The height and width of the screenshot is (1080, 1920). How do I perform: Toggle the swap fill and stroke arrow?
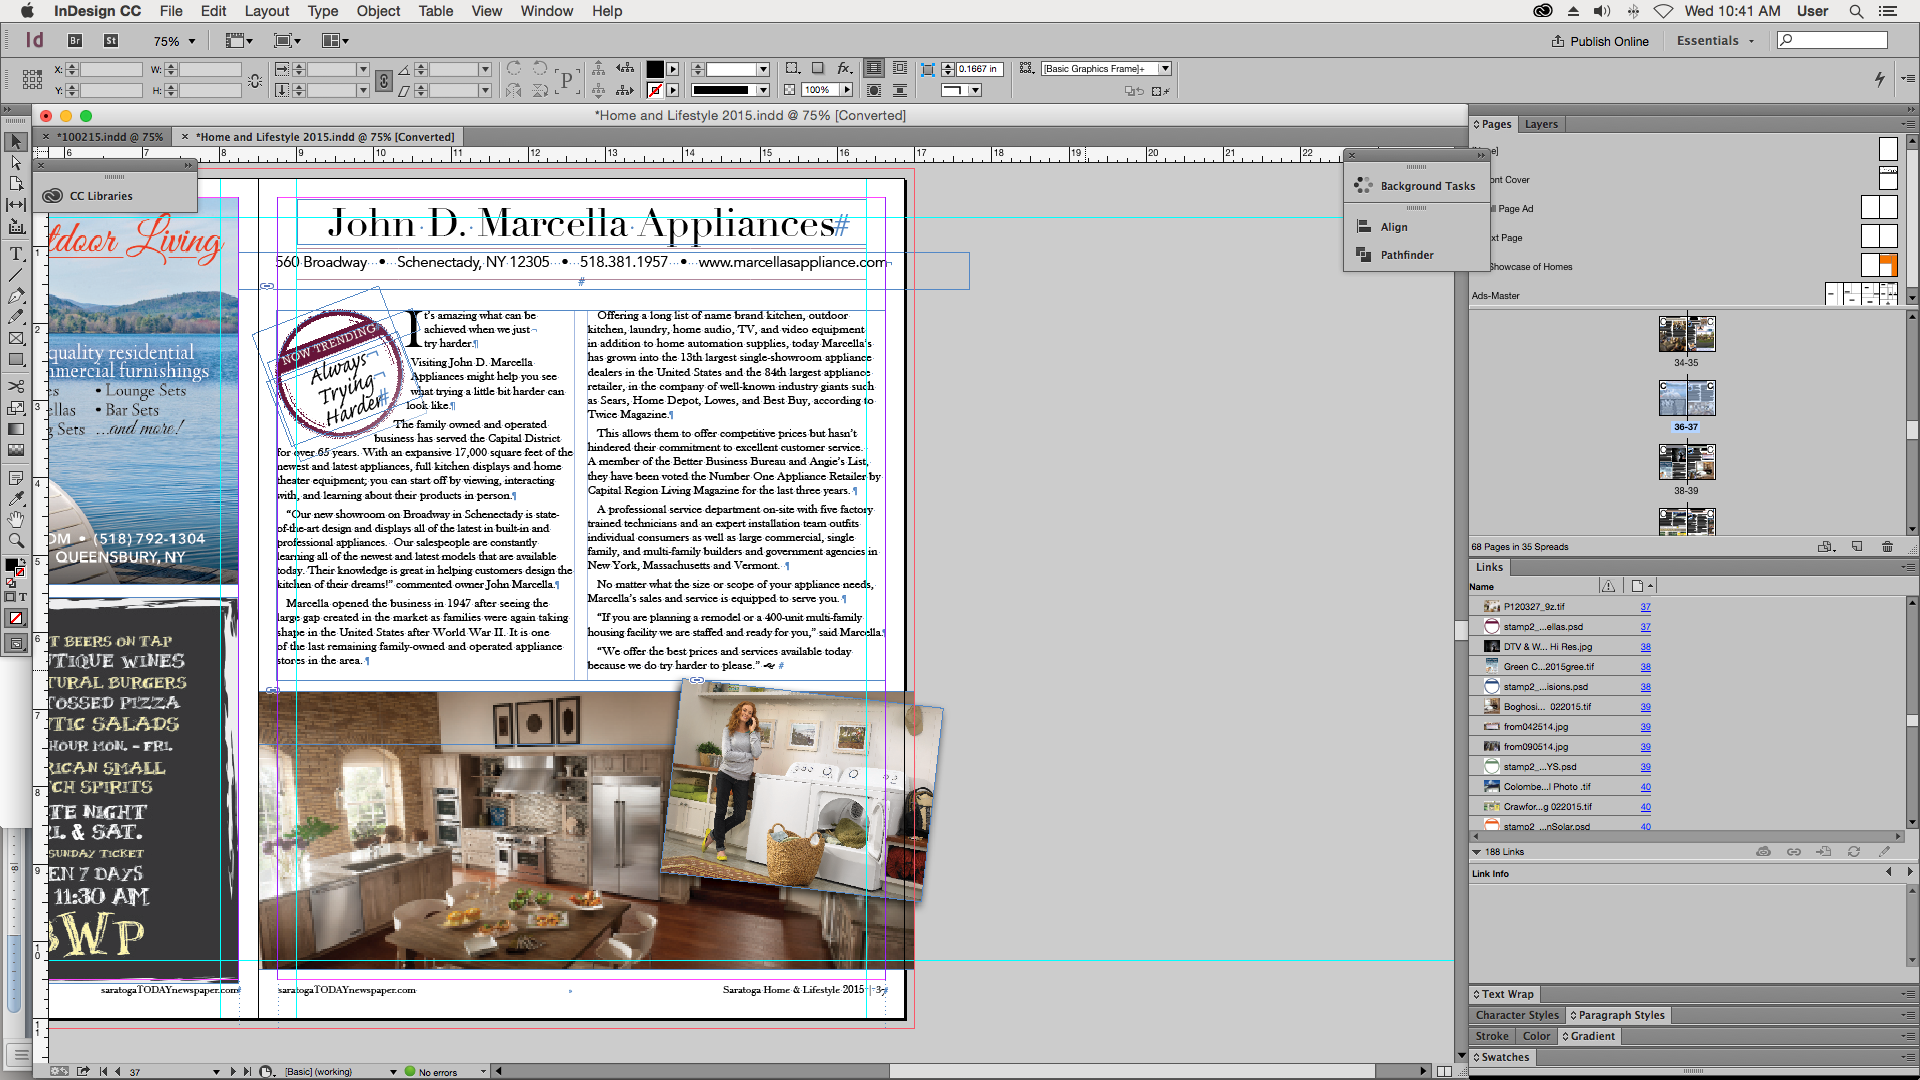coord(21,560)
